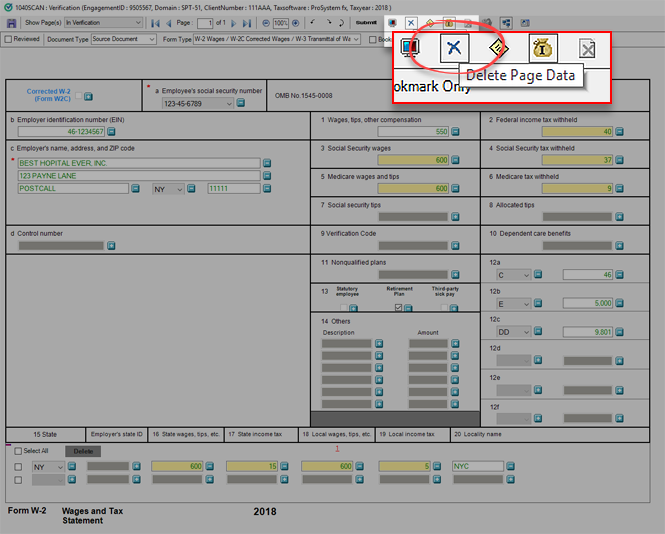Viewport: 665px width, 534px height.
Task: Click the Wages, tips, other compensation field
Action: tap(384, 131)
